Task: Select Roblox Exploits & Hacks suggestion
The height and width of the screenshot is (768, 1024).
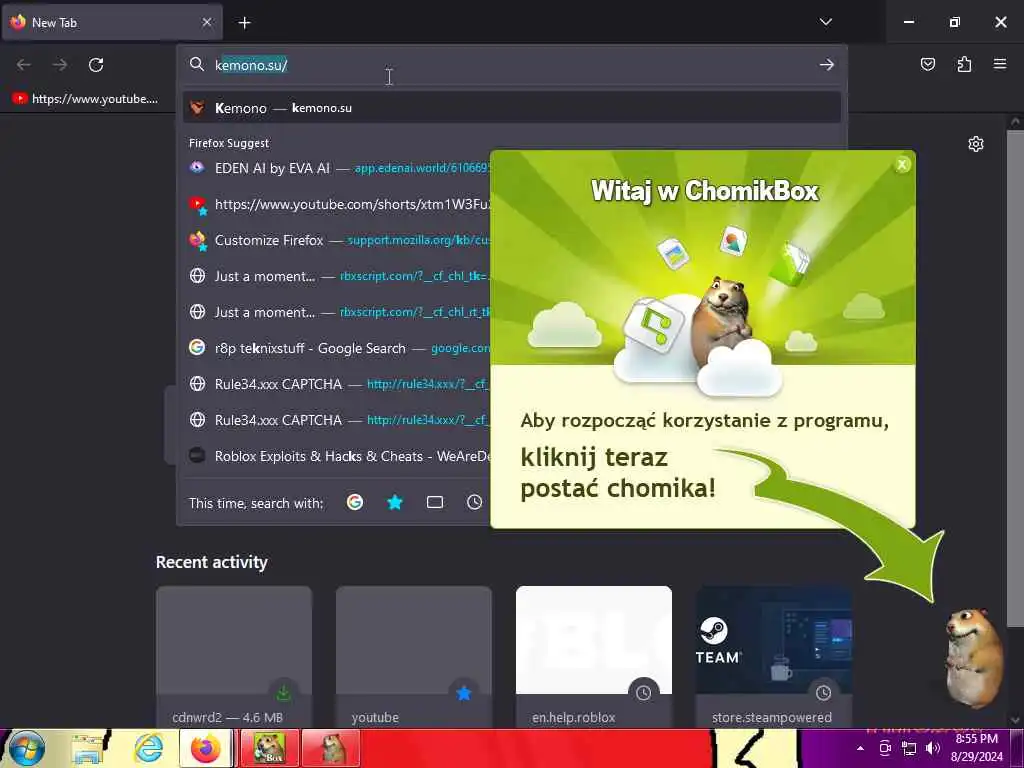Action: 337,456
